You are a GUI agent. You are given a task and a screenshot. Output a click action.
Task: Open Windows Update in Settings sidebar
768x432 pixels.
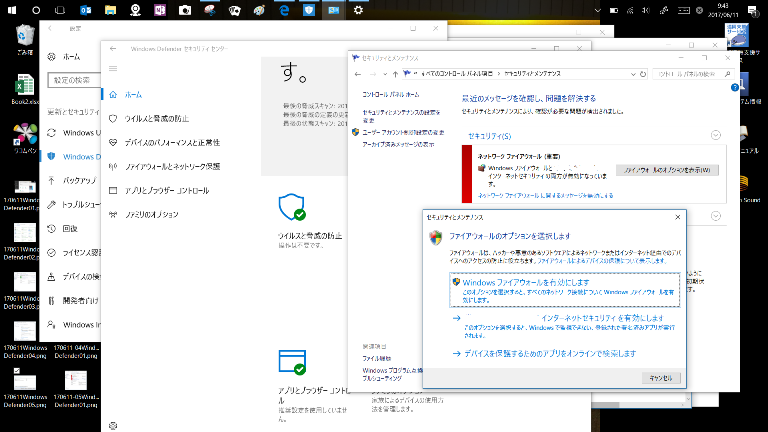pos(73,133)
